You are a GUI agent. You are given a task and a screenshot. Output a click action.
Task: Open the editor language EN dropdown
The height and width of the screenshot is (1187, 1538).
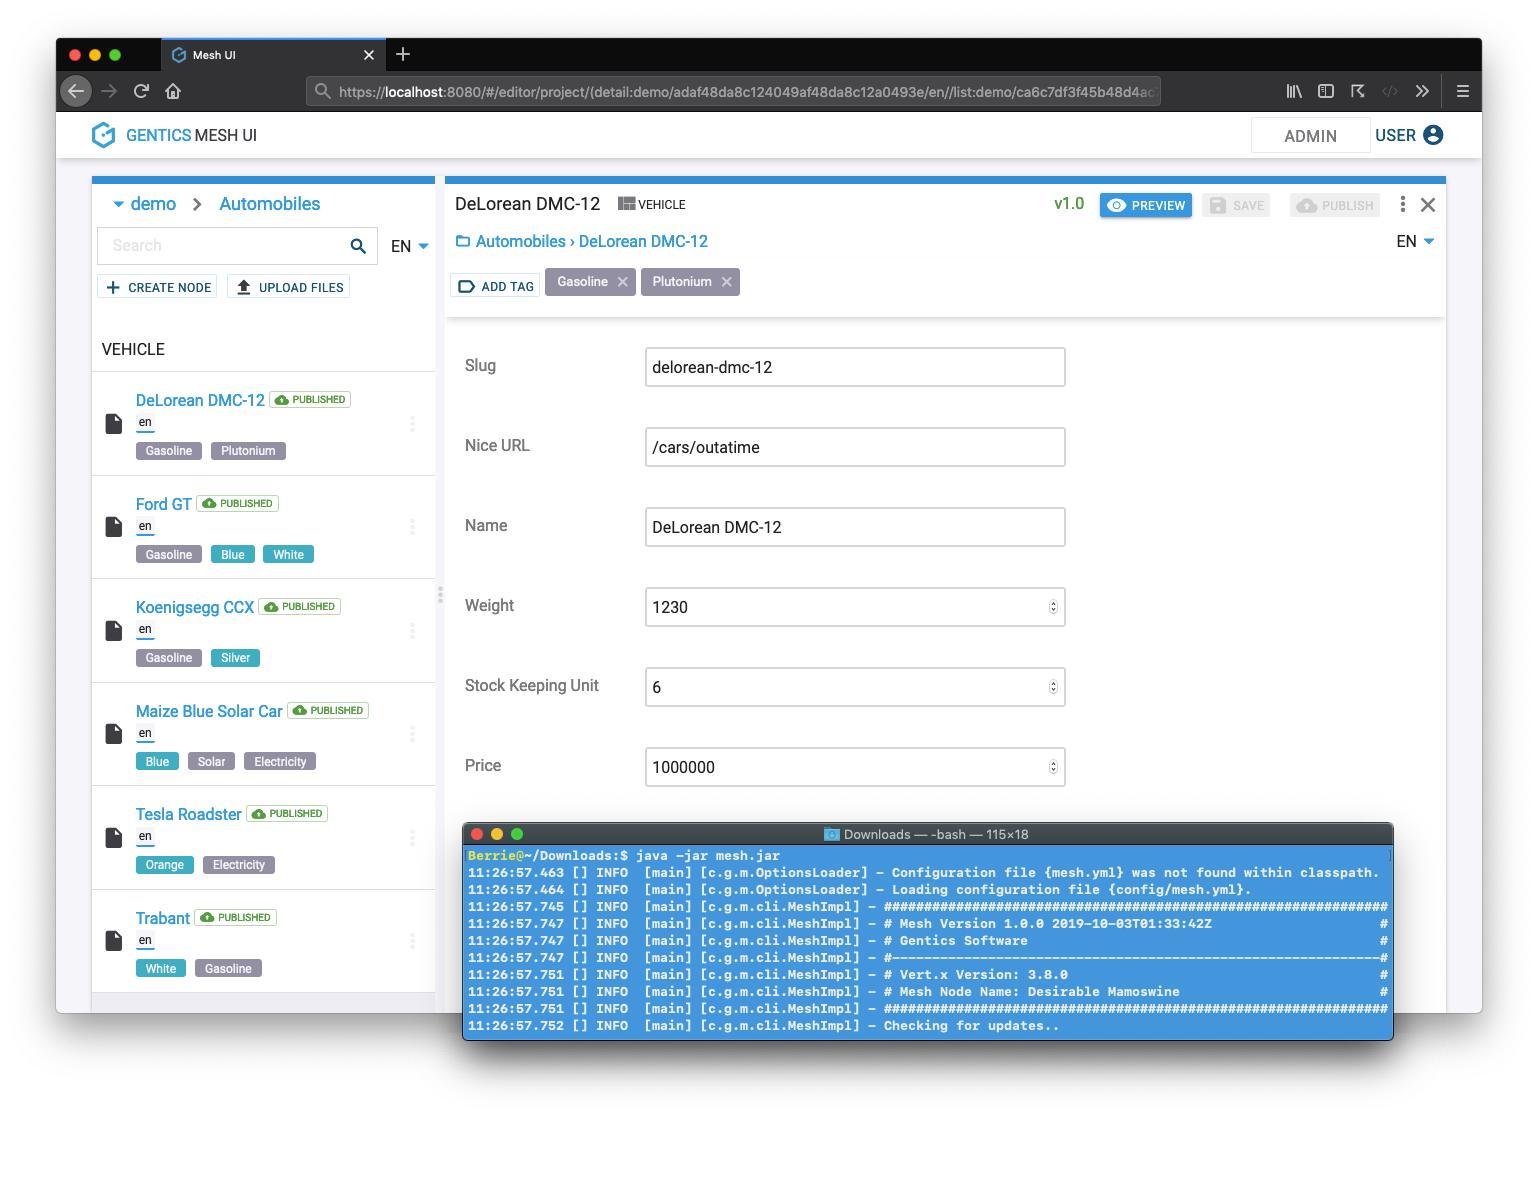(x=1415, y=241)
